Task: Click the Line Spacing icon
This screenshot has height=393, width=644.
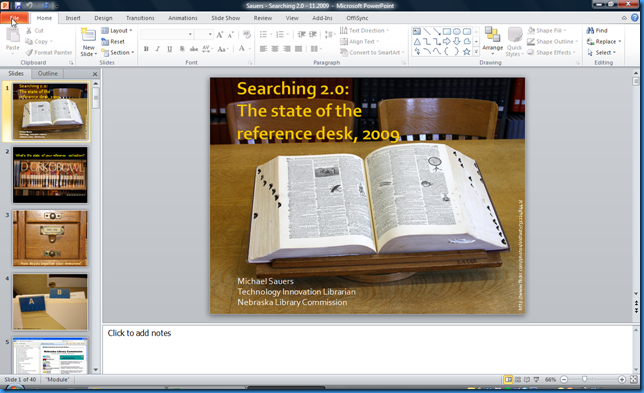Action: 329,34
